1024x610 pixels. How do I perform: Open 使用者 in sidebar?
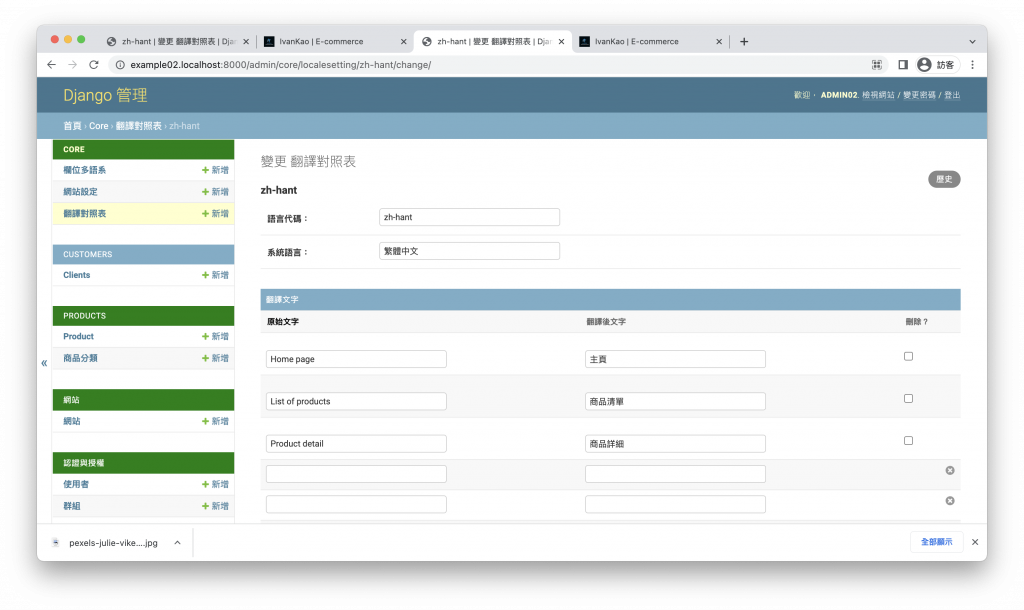(x=76, y=484)
